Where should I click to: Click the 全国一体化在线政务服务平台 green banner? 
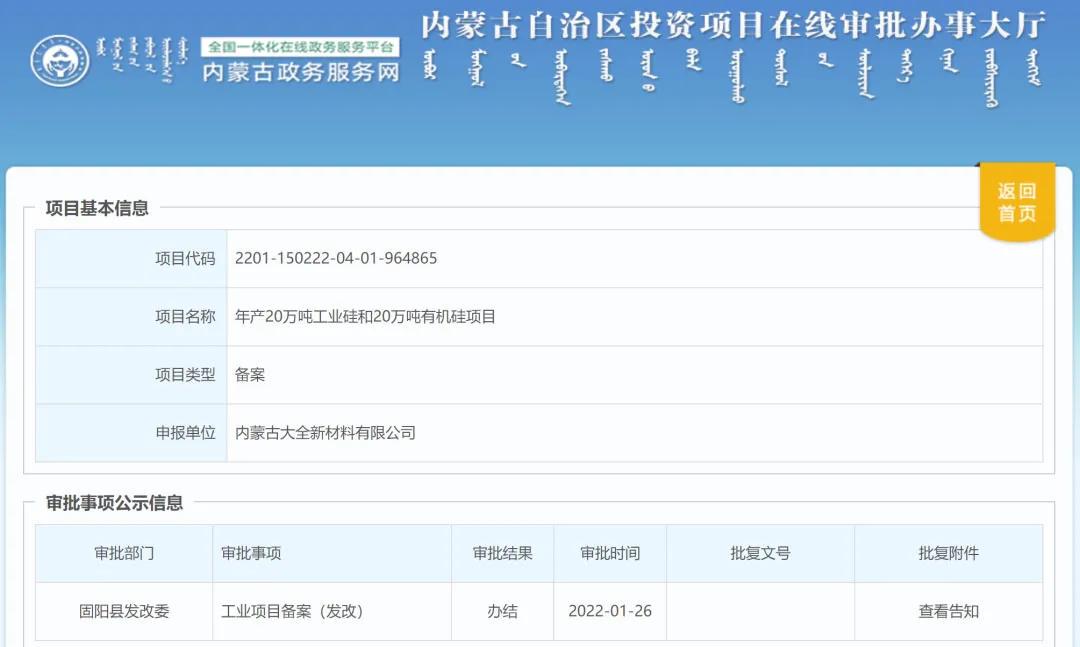[x=300, y=47]
